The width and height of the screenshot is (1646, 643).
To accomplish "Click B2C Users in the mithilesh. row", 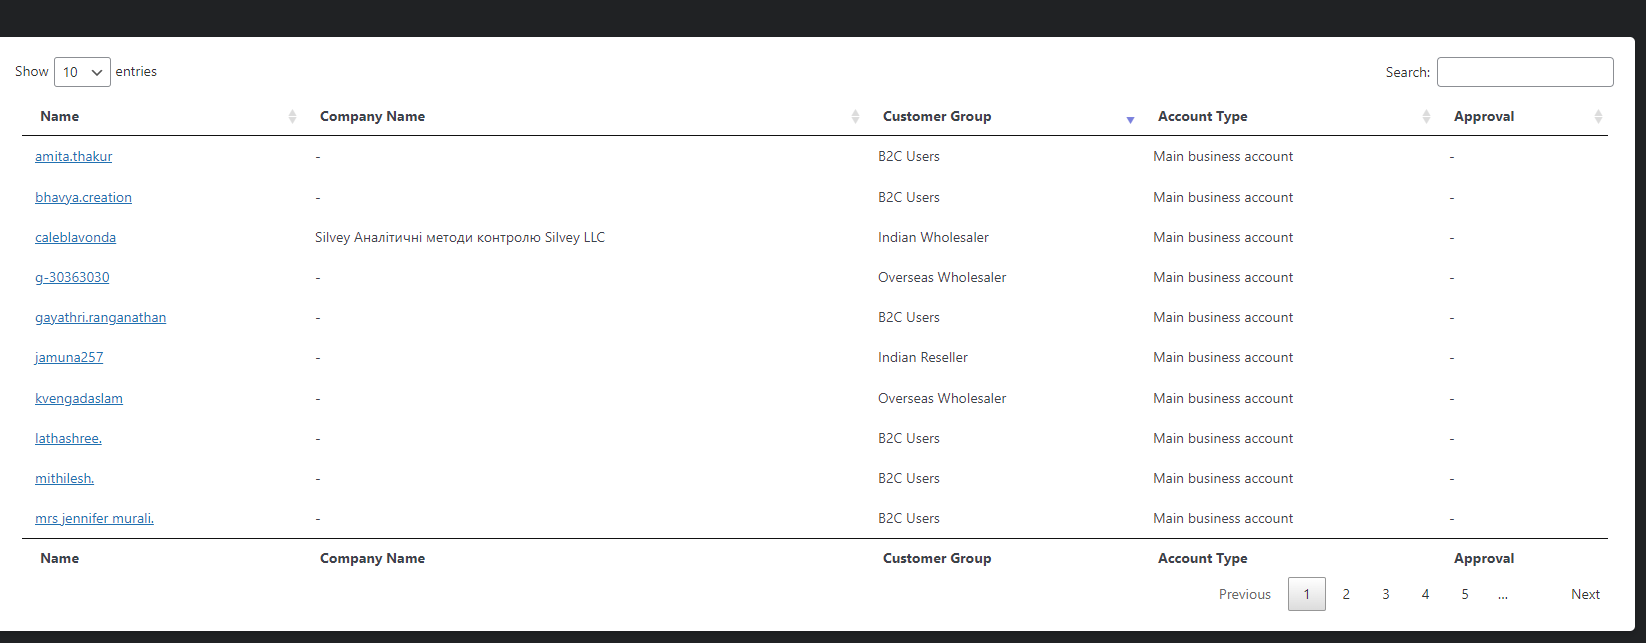I will click(909, 479).
